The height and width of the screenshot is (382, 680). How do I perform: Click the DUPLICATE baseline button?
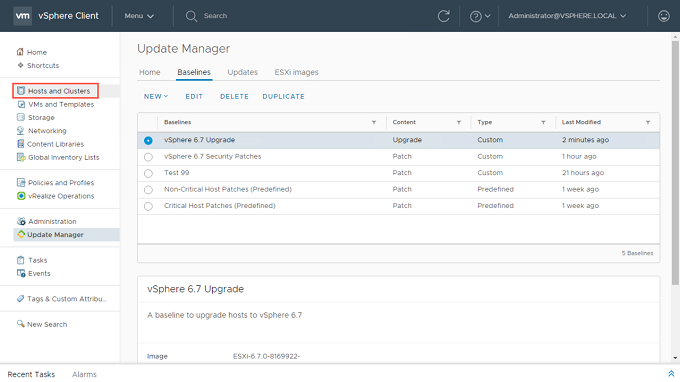tap(284, 96)
